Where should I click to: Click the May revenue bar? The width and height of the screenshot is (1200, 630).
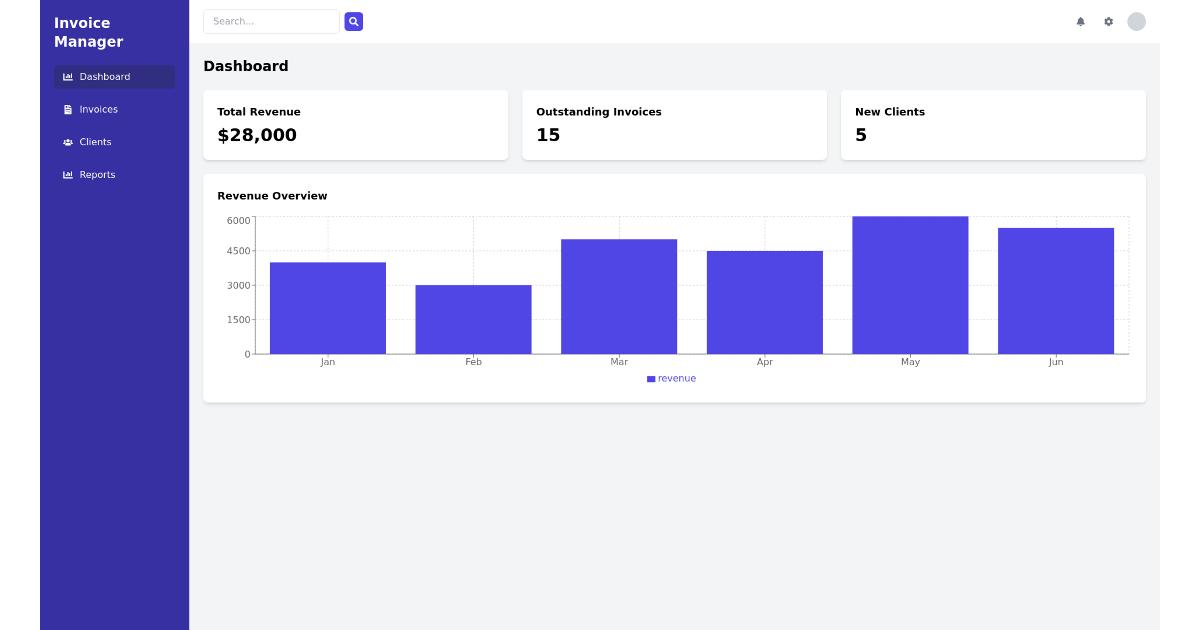[910, 285]
